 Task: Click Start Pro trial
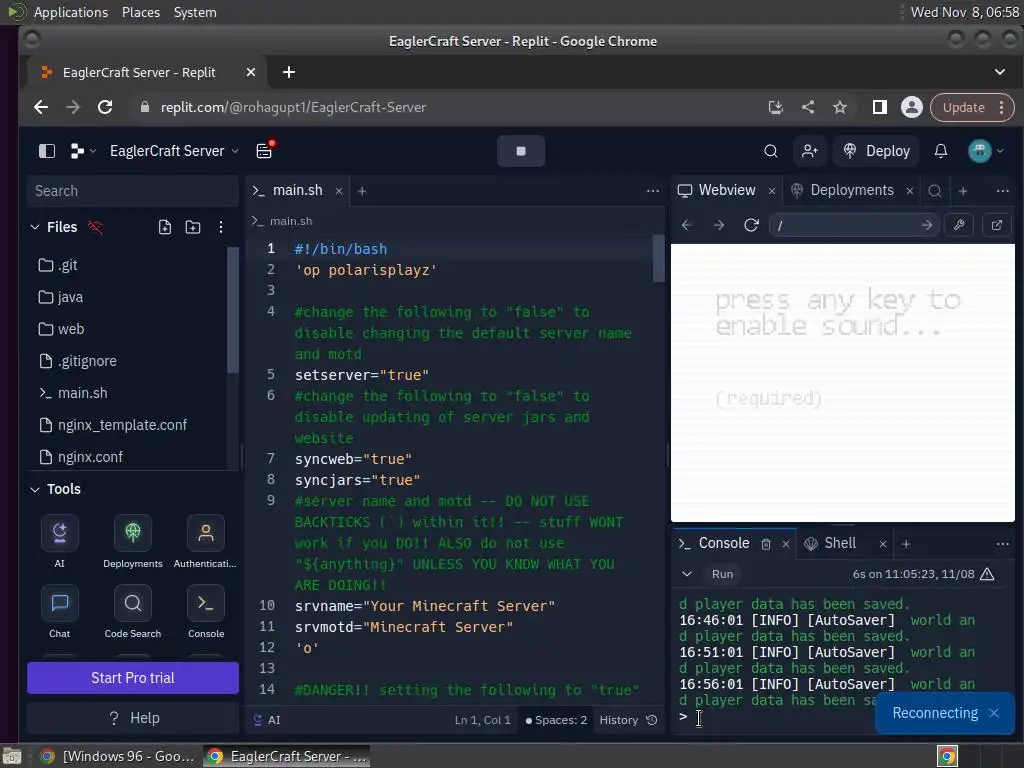[133, 678]
